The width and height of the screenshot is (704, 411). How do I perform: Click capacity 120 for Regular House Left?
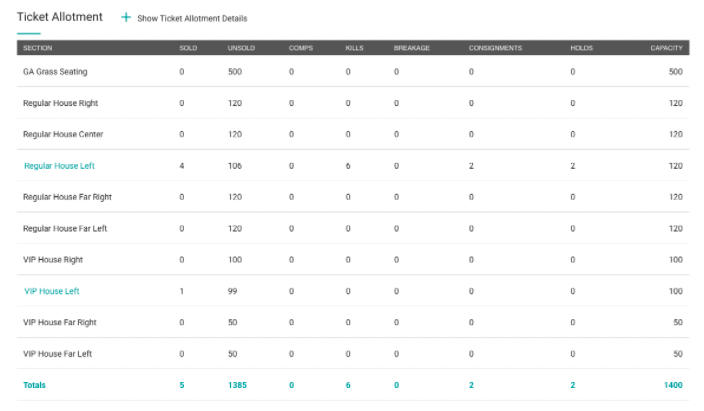pyautogui.click(x=676, y=166)
